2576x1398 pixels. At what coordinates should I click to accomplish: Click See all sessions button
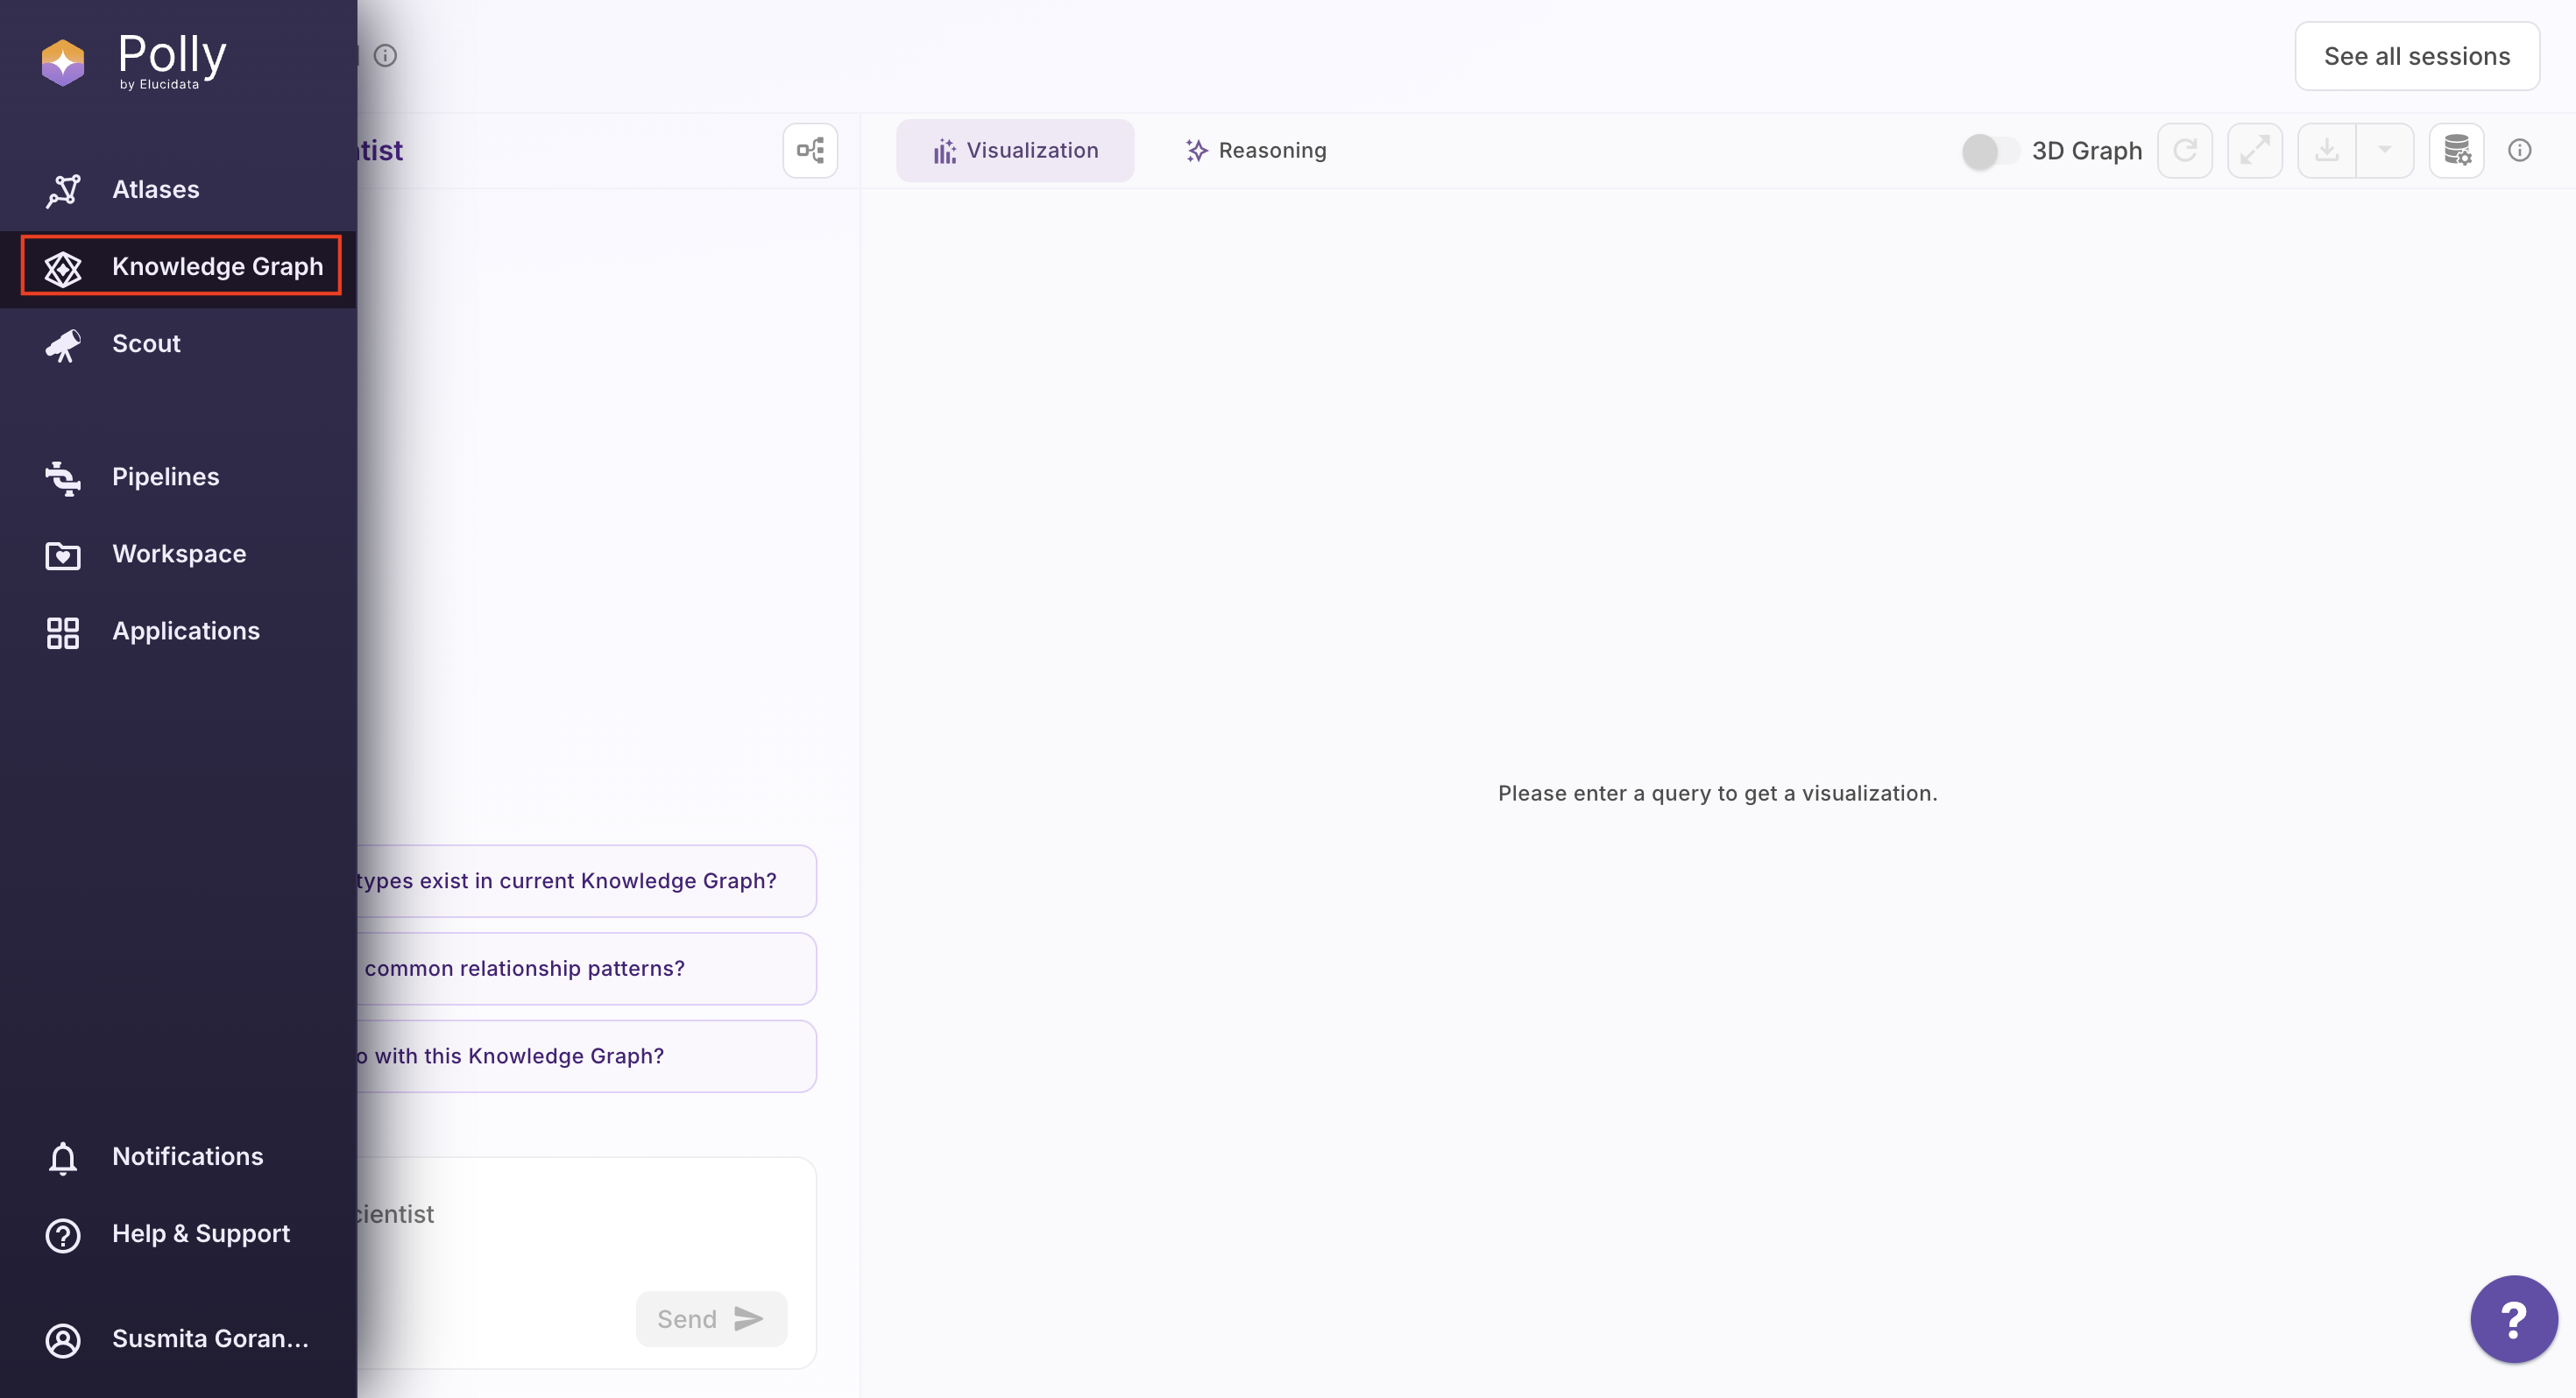coord(2416,56)
